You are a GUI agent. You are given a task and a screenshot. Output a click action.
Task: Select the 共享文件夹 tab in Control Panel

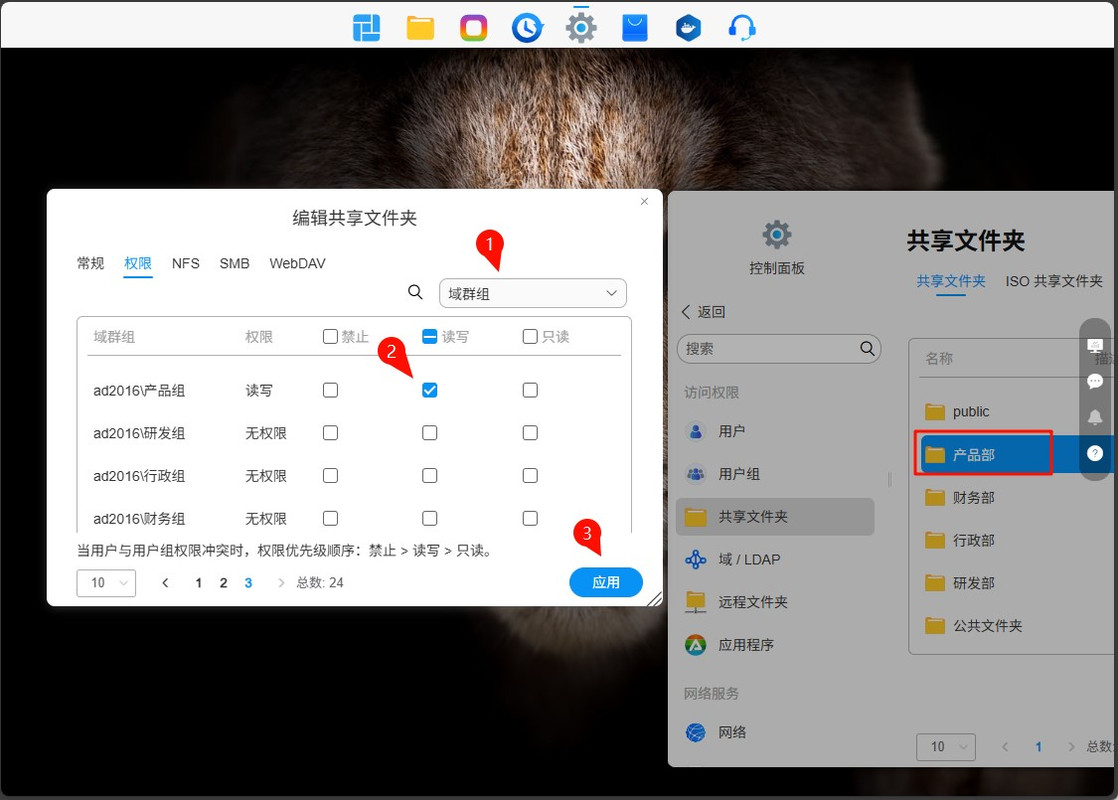[x=951, y=281]
